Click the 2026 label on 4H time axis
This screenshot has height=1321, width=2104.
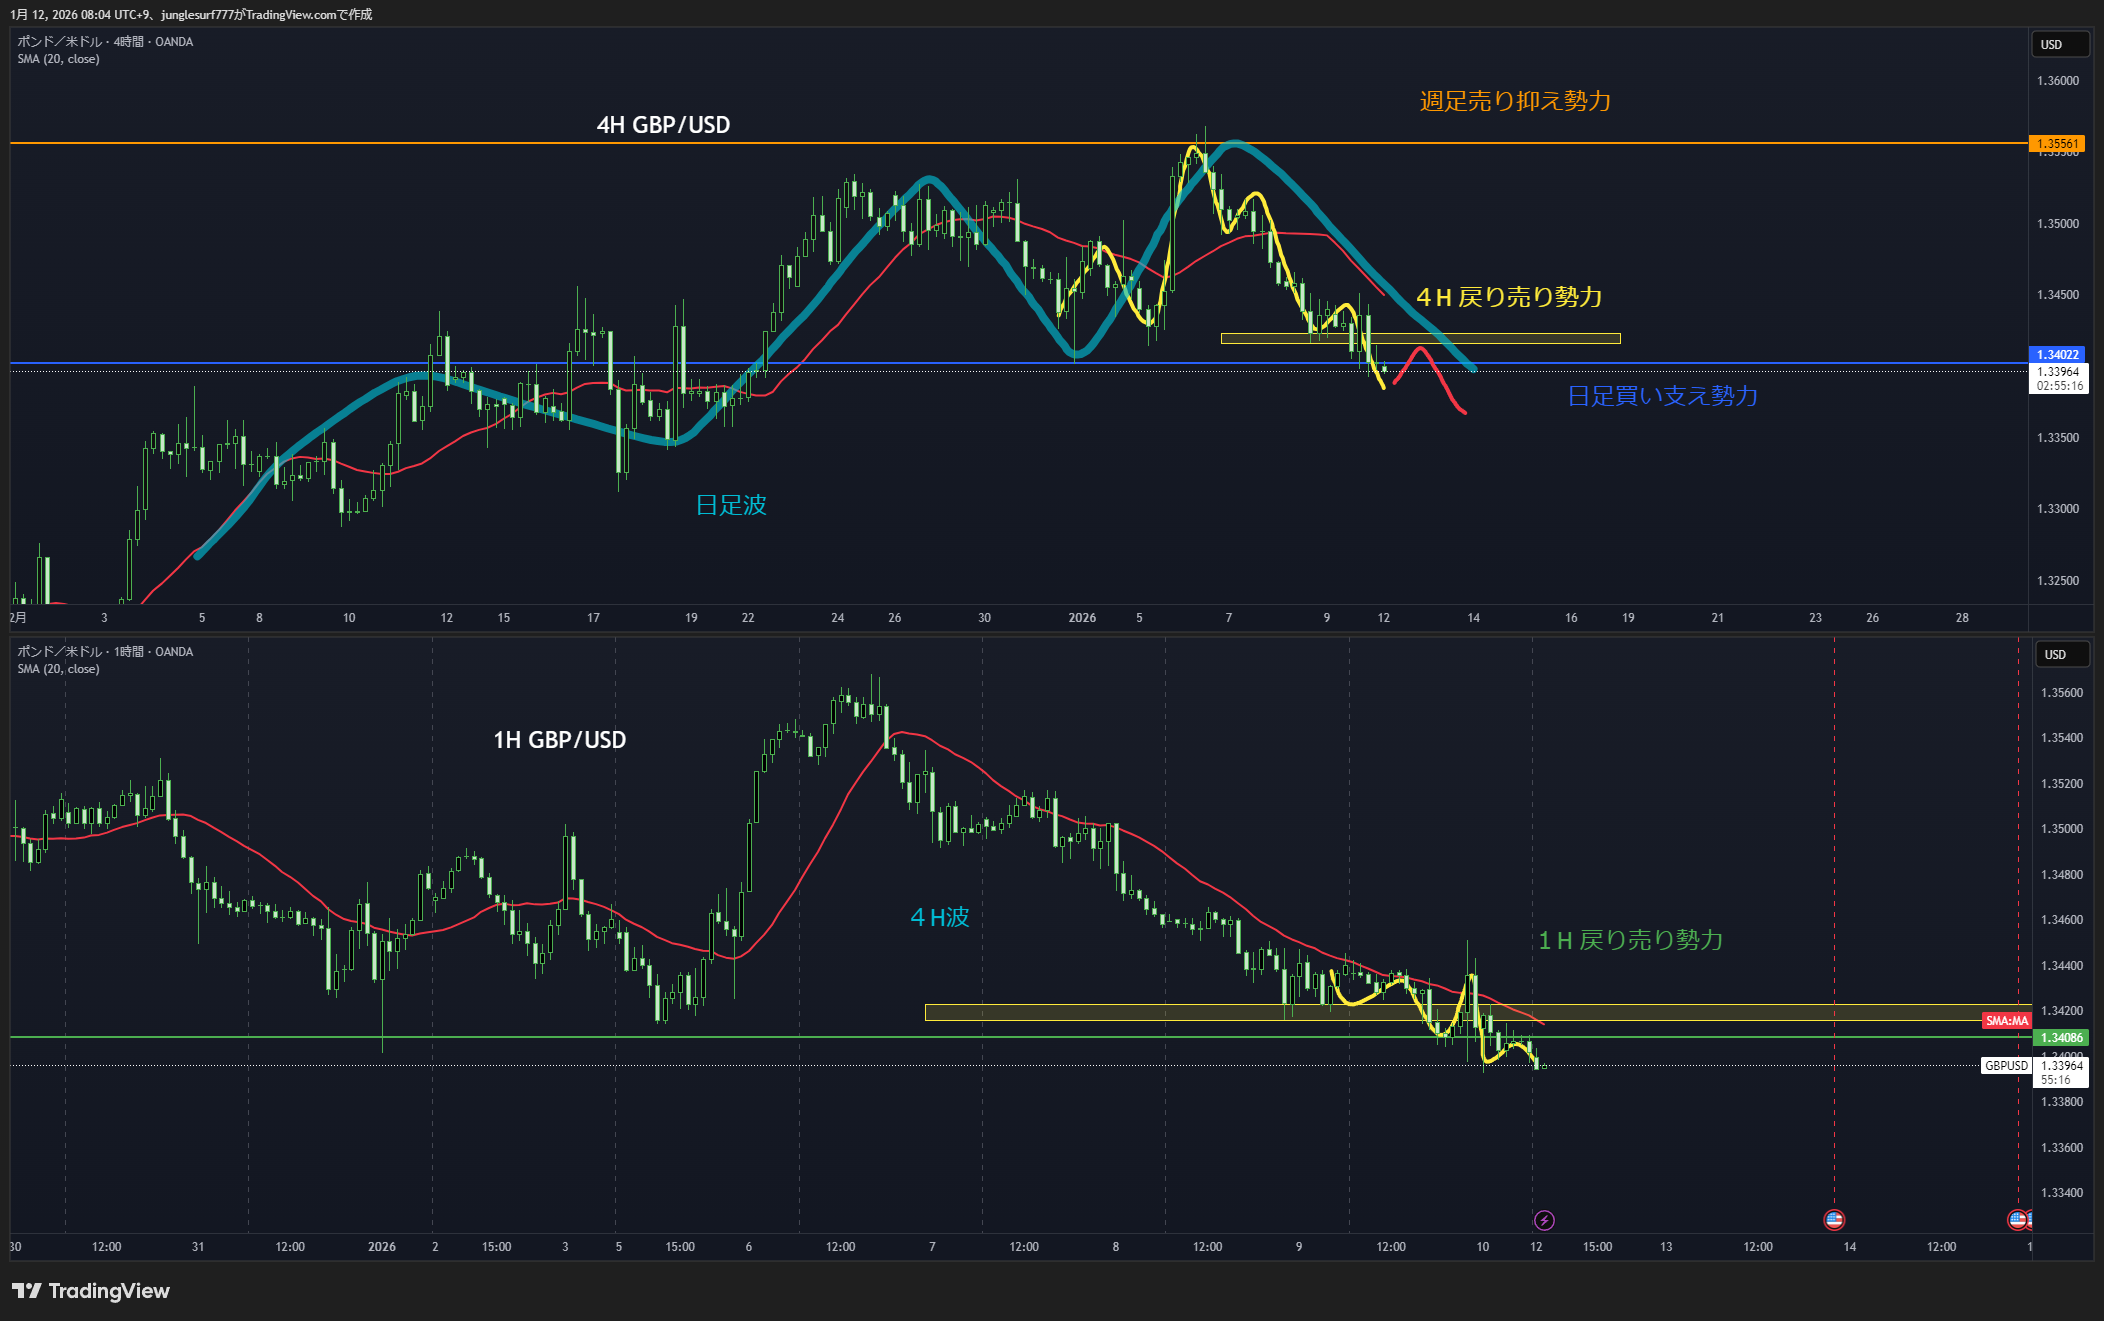[x=1082, y=618]
